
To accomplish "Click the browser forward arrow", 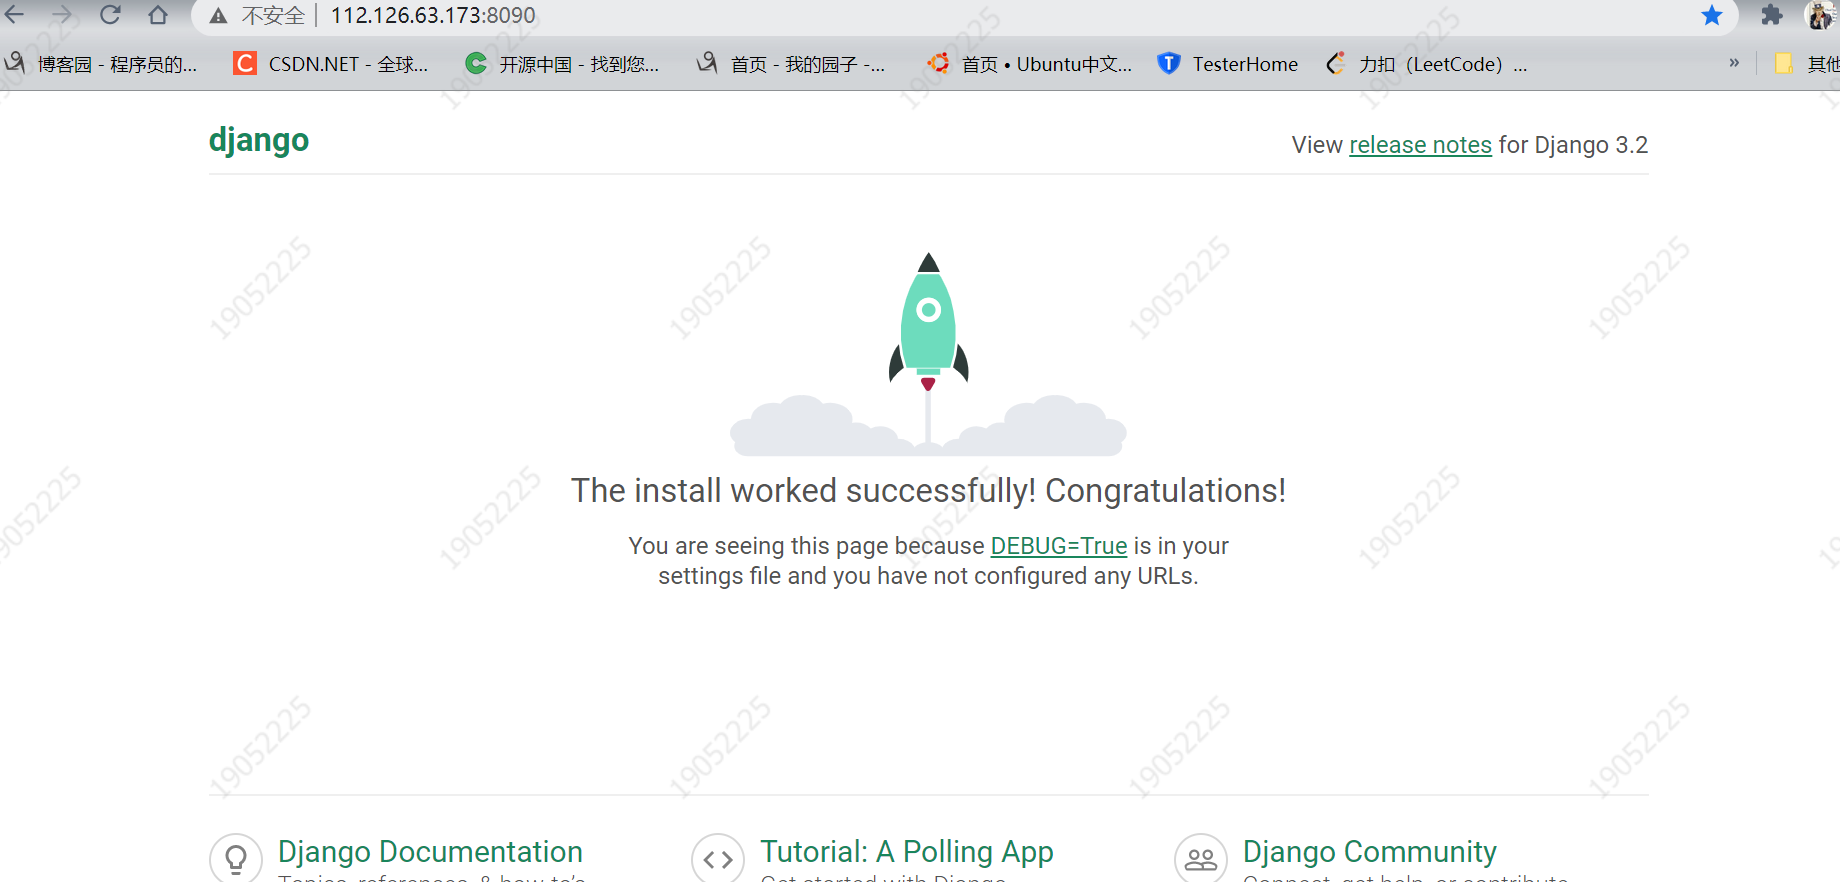I will (x=62, y=15).
